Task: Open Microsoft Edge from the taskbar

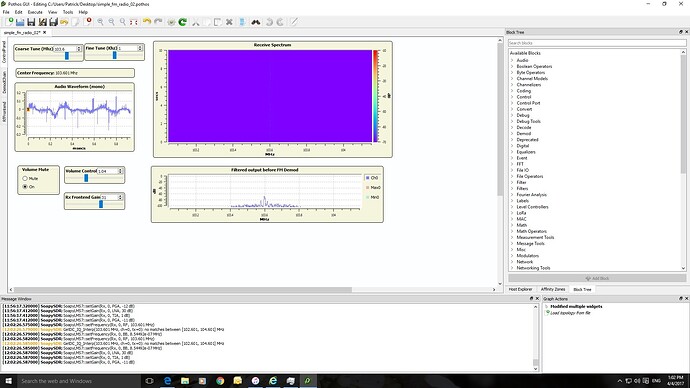Action: pos(167,381)
